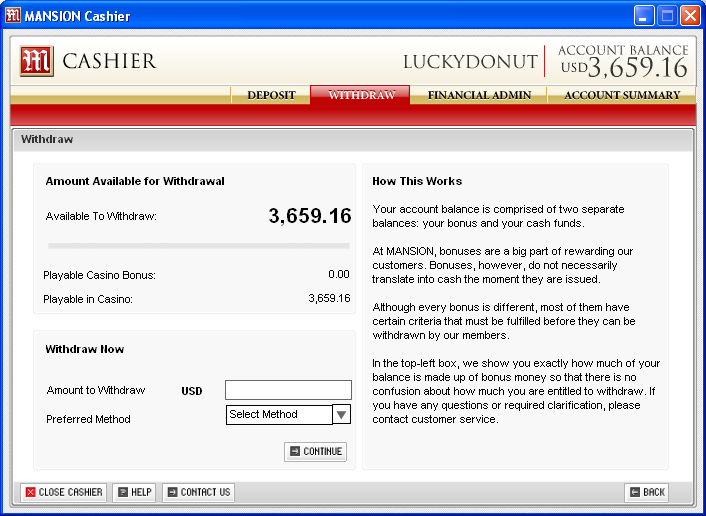The image size is (706, 516).
Task: Click the Amount to Withdraw input field
Action: click(288, 390)
